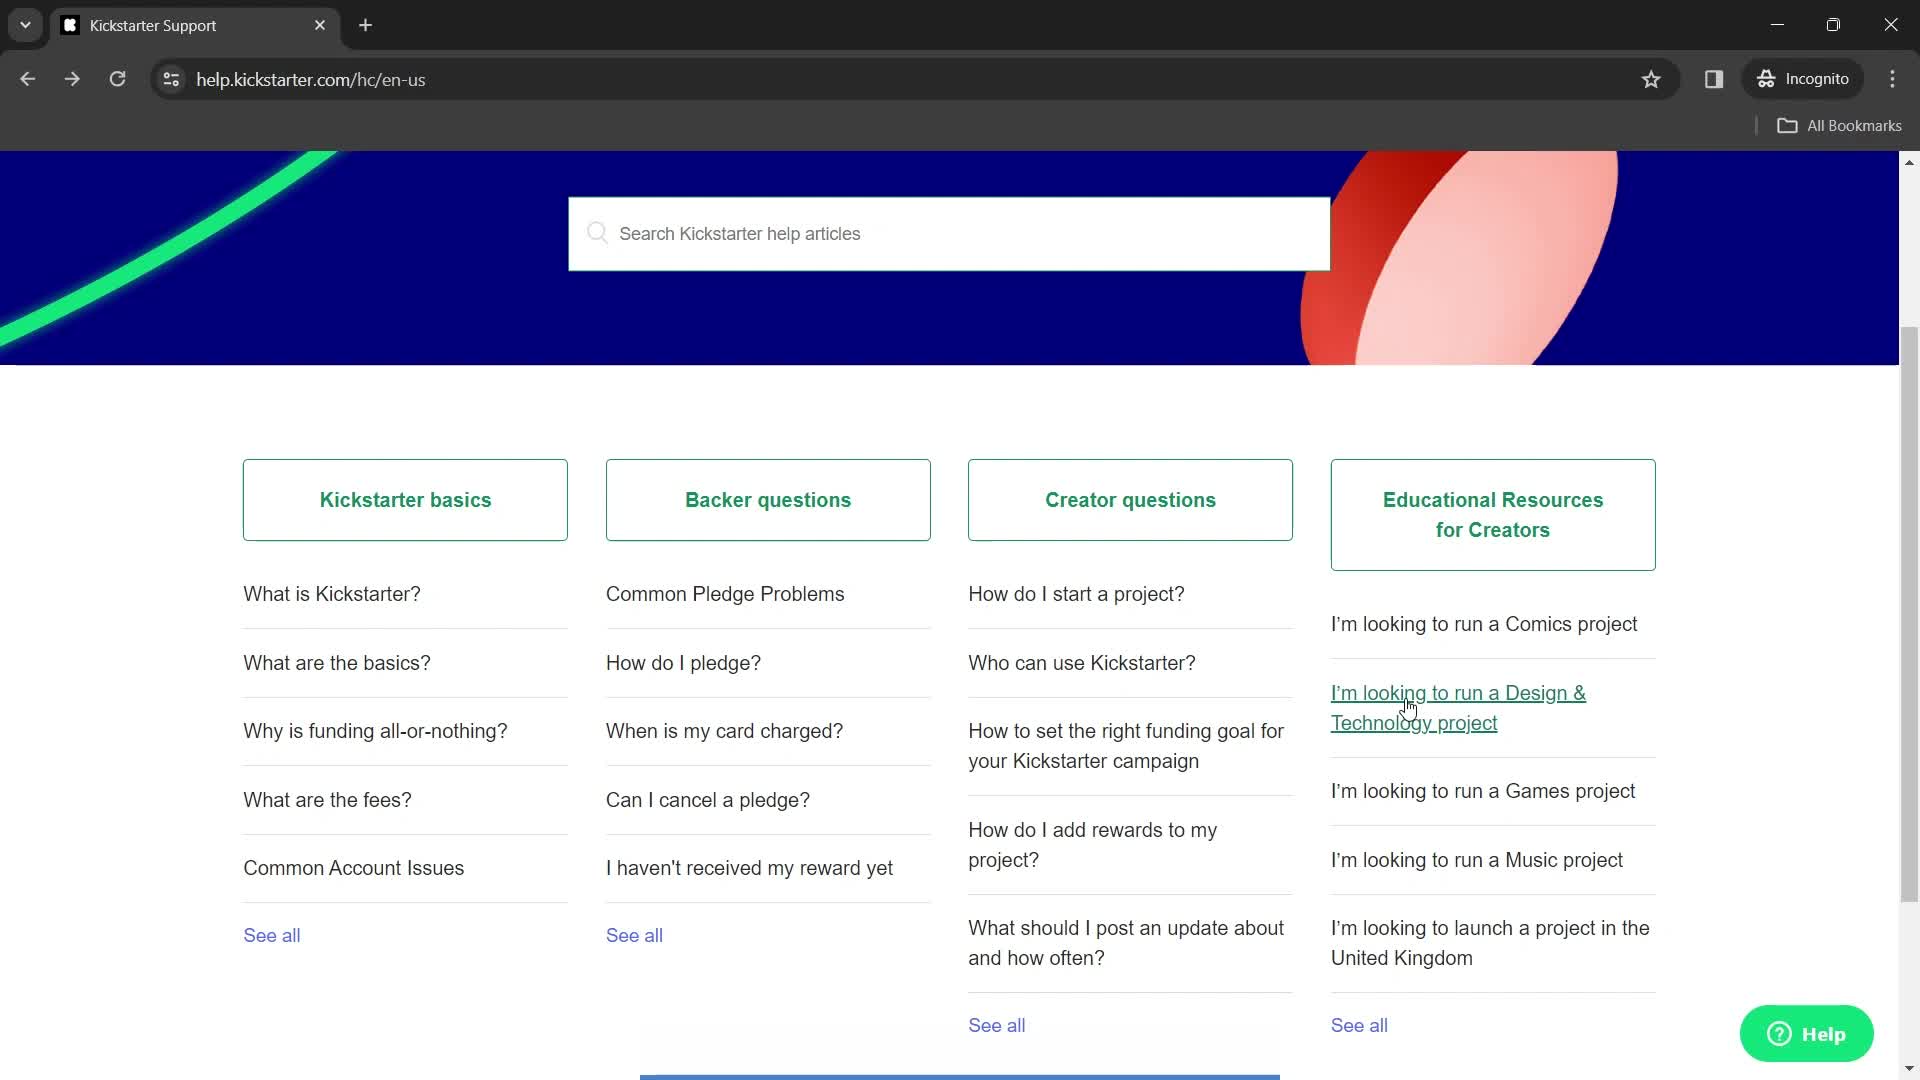Open 'How do I pledge?' article

tap(683, 663)
